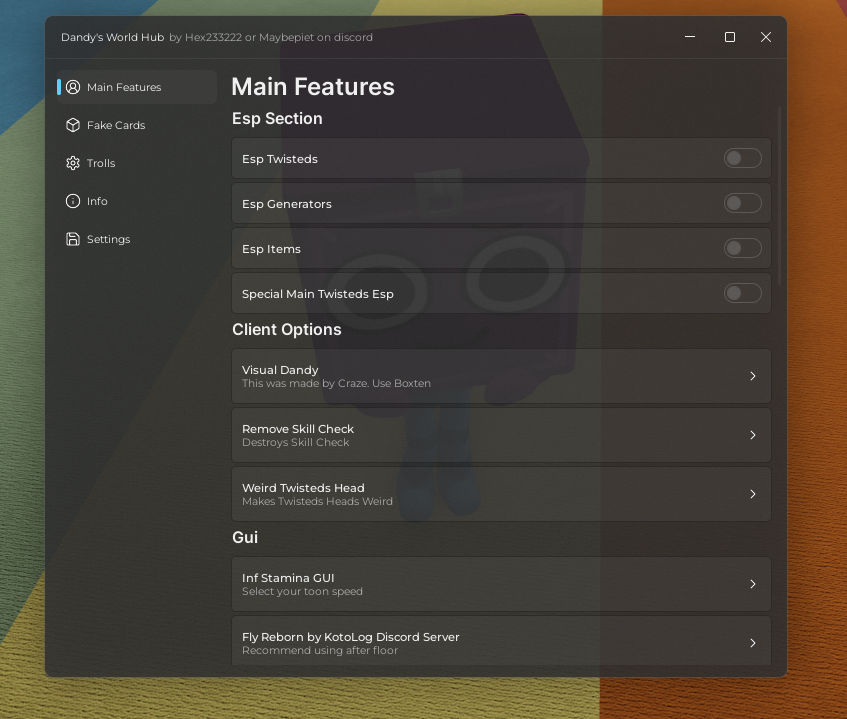Select the Info tab
The height and width of the screenshot is (719, 847).
point(137,201)
